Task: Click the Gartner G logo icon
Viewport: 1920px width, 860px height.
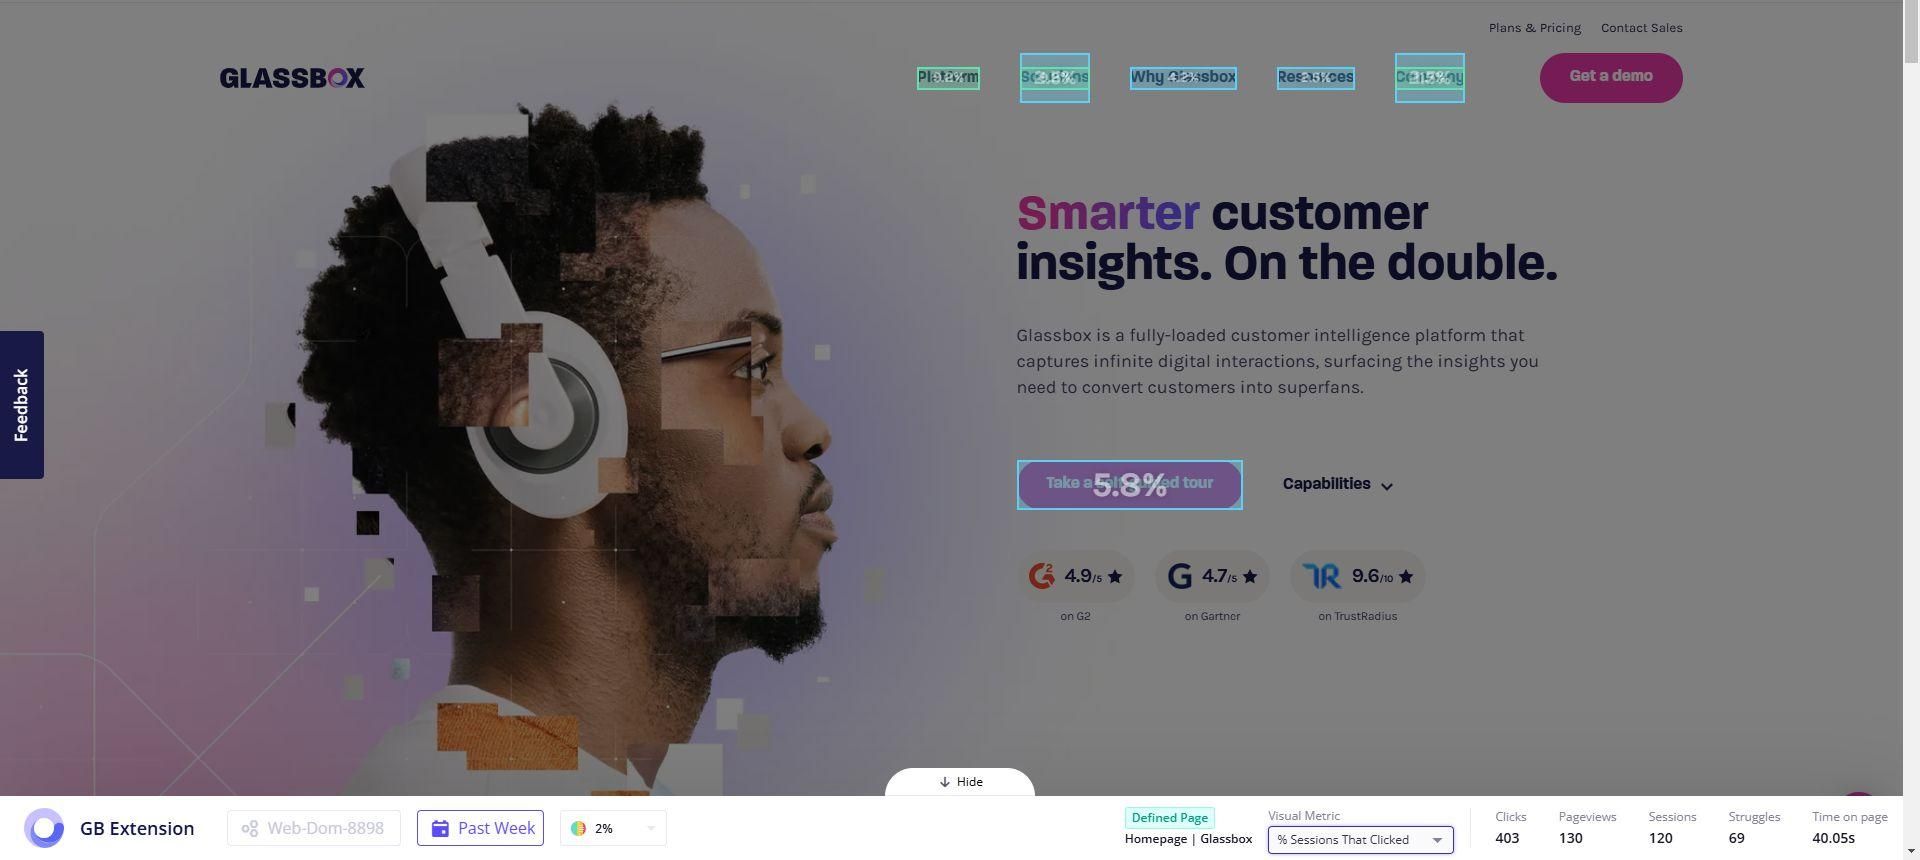Action: (1180, 576)
